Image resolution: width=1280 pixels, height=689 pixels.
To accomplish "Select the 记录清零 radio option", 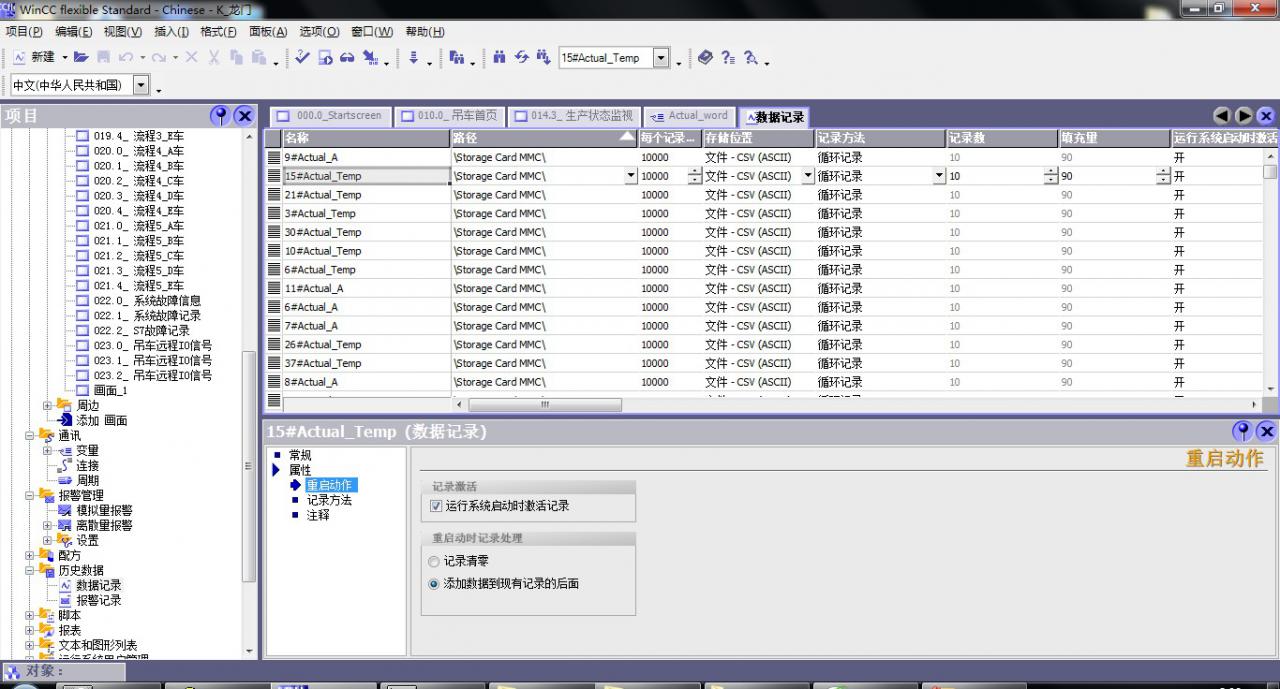I will pos(434,562).
